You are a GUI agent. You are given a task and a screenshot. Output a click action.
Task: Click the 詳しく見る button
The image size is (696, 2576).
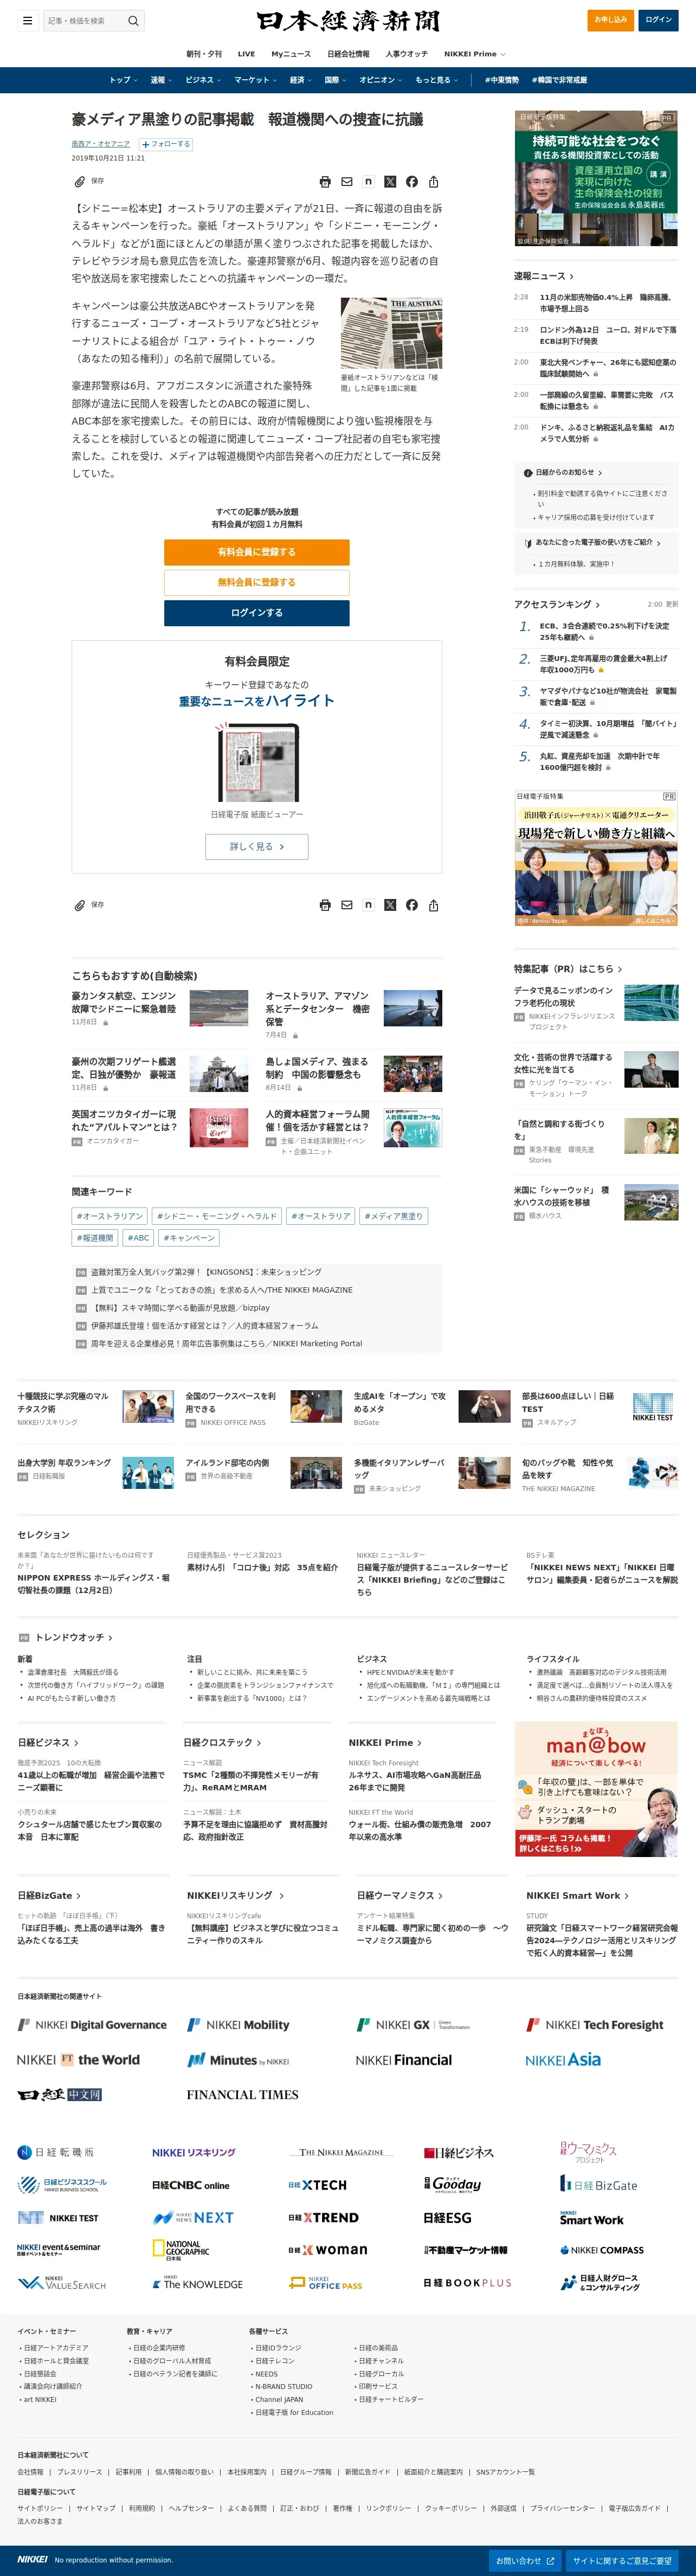[x=257, y=846]
